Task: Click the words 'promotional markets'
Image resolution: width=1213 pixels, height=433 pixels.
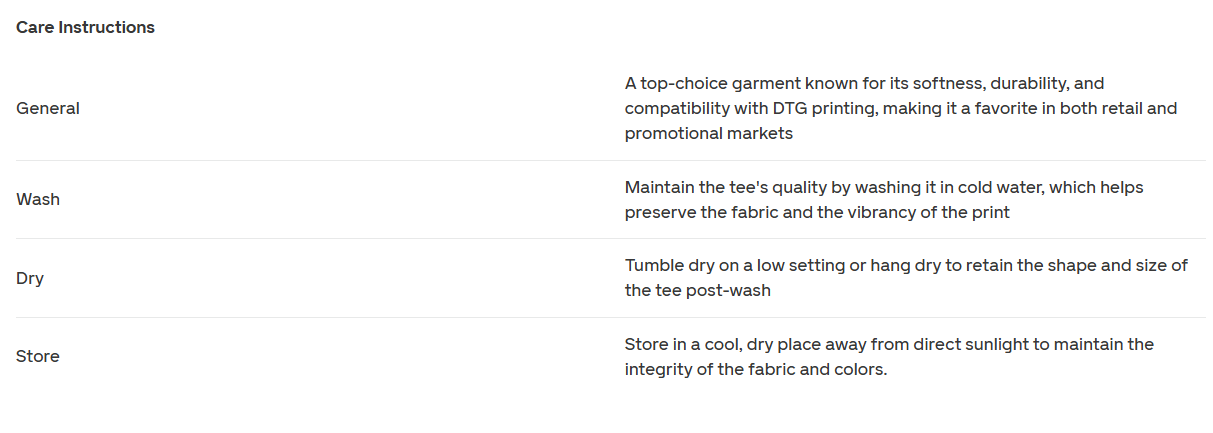Action: [x=709, y=133]
